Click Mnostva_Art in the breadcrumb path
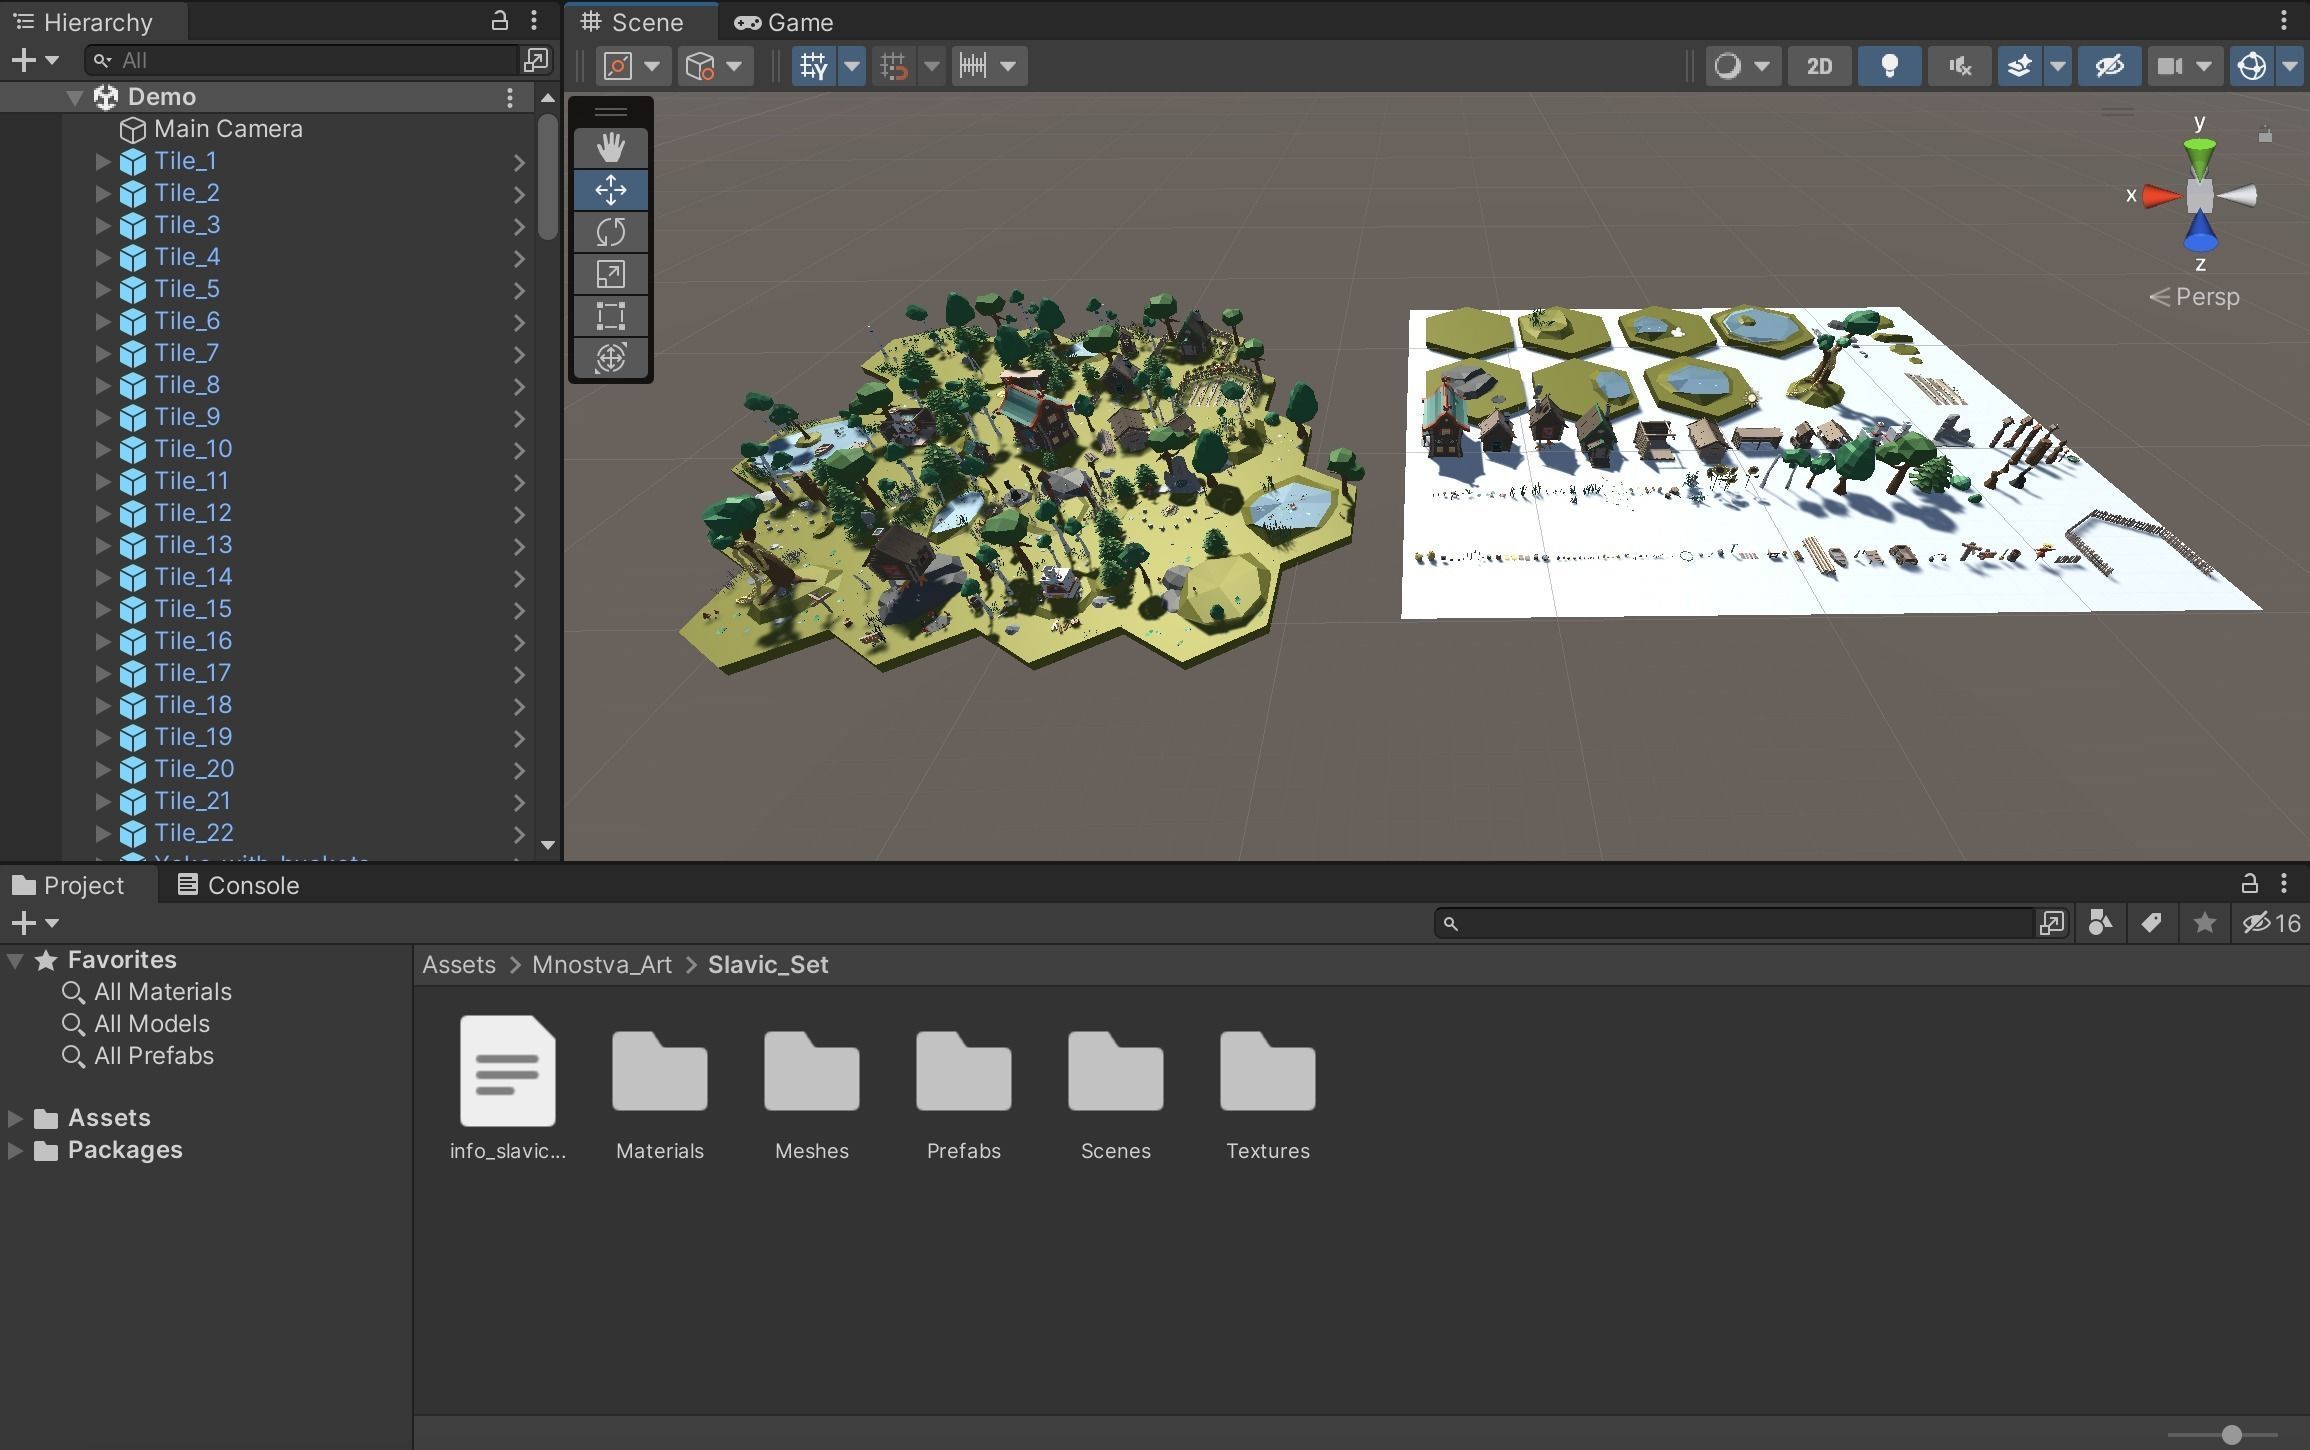The height and width of the screenshot is (1450, 2310). click(x=602, y=965)
